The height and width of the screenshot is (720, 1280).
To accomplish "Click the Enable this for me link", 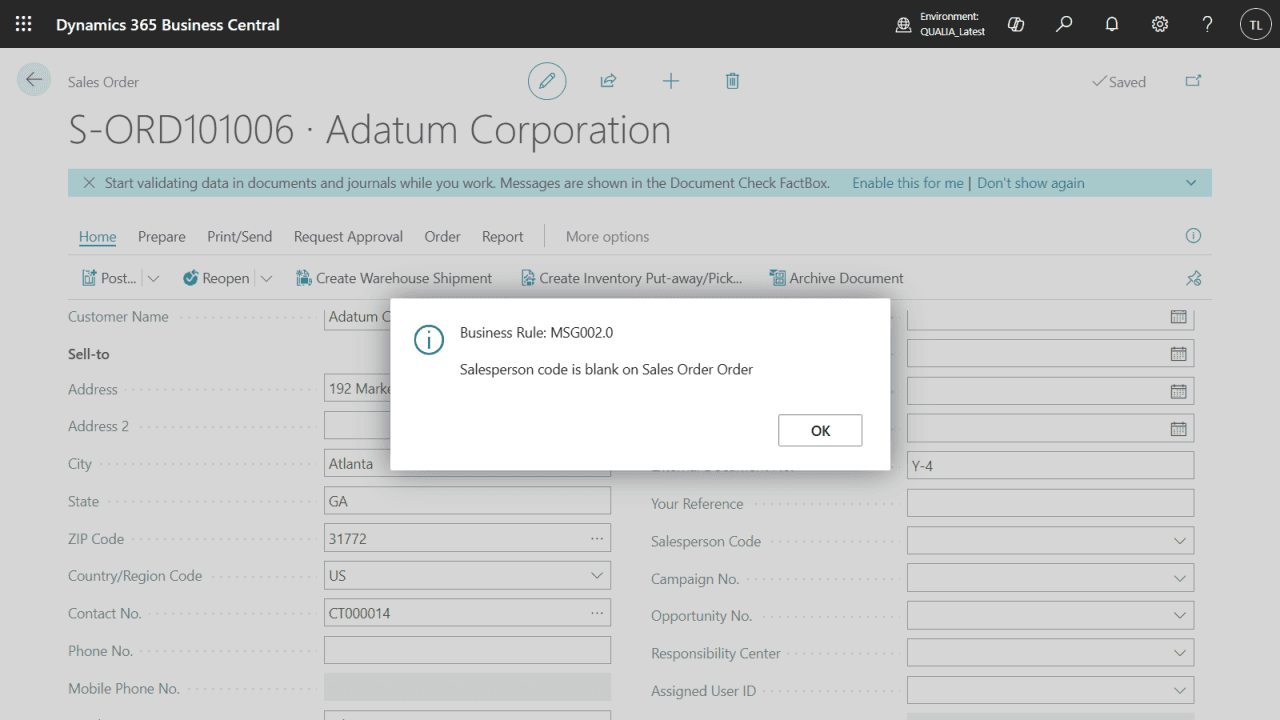I will coord(908,183).
